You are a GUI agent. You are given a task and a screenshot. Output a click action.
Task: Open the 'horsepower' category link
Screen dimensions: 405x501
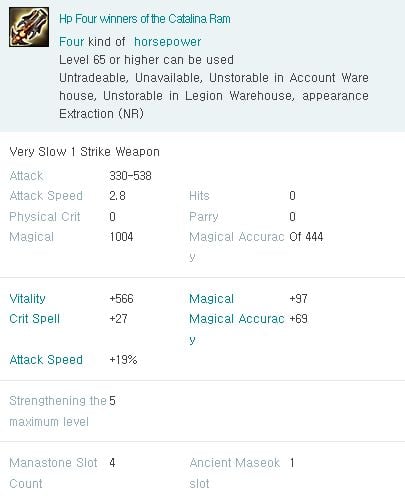pyautogui.click(x=167, y=42)
